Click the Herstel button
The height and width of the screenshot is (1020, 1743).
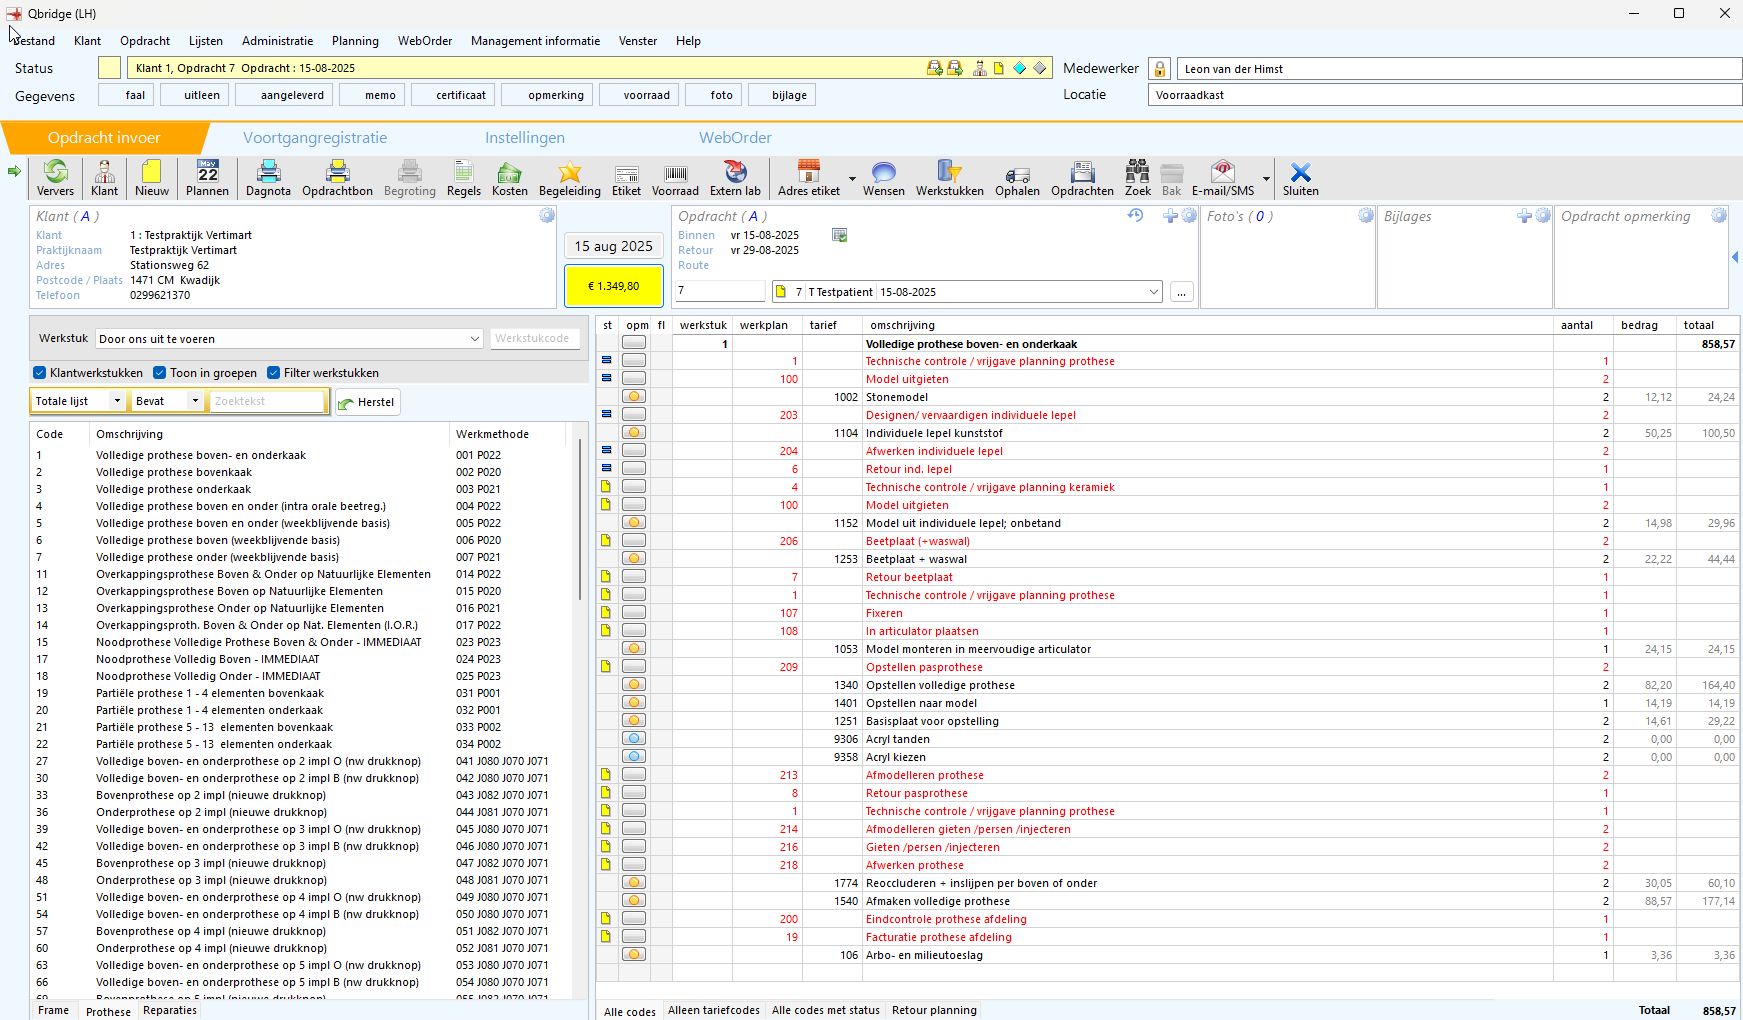367,402
